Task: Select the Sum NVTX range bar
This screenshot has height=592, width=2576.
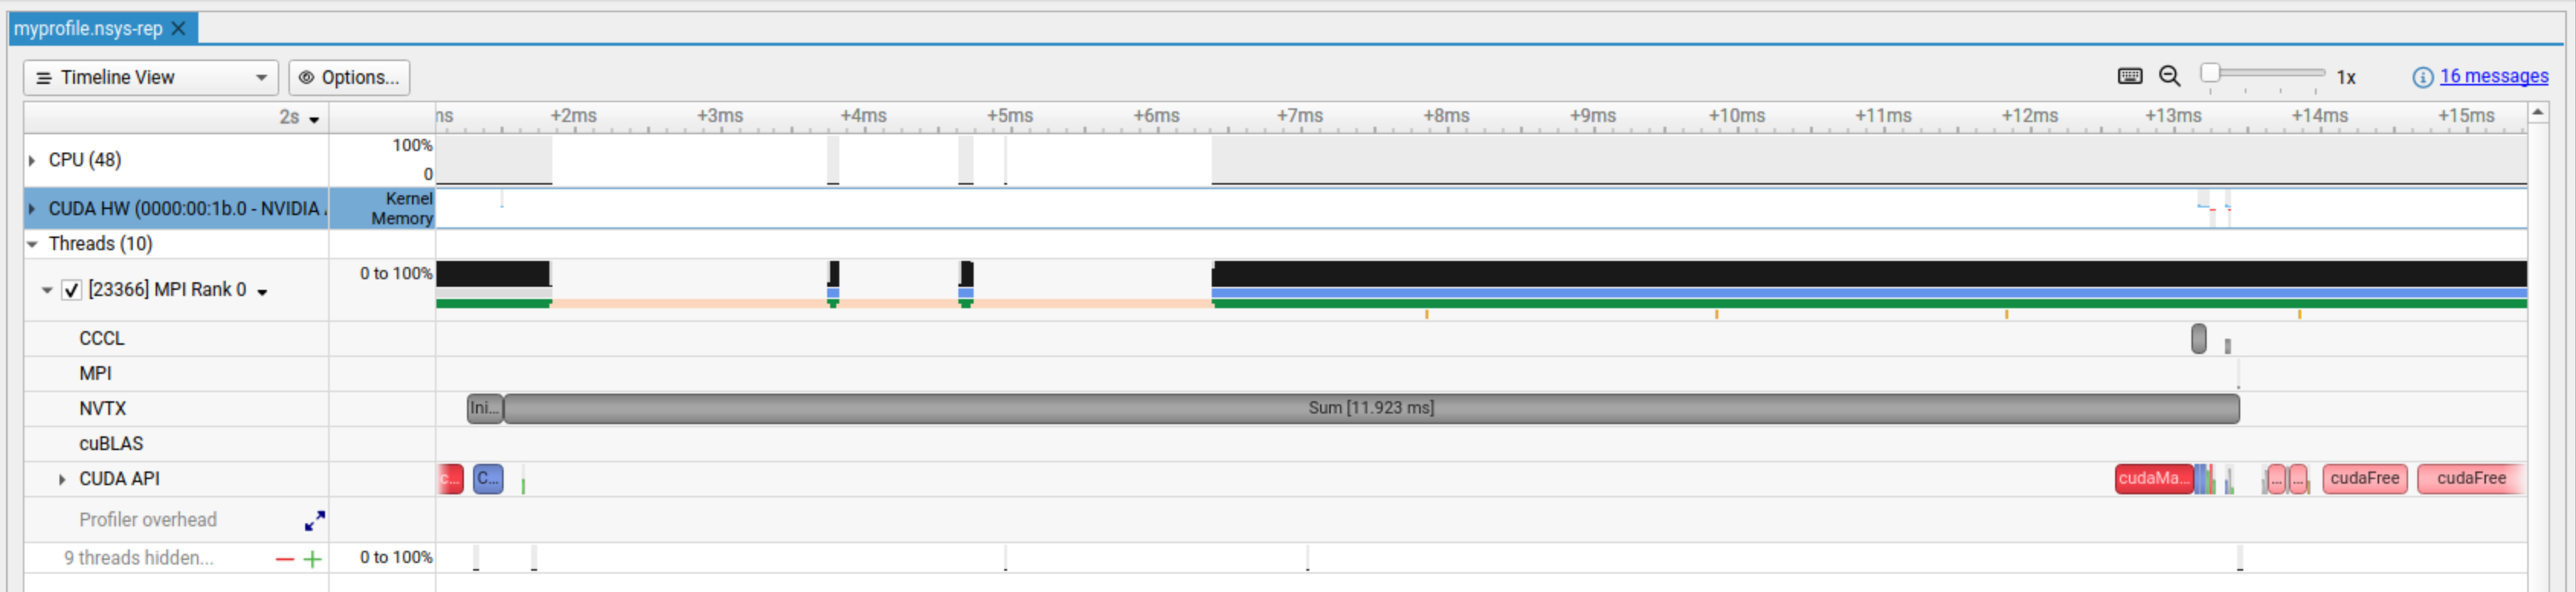Action: [1370, 408]
